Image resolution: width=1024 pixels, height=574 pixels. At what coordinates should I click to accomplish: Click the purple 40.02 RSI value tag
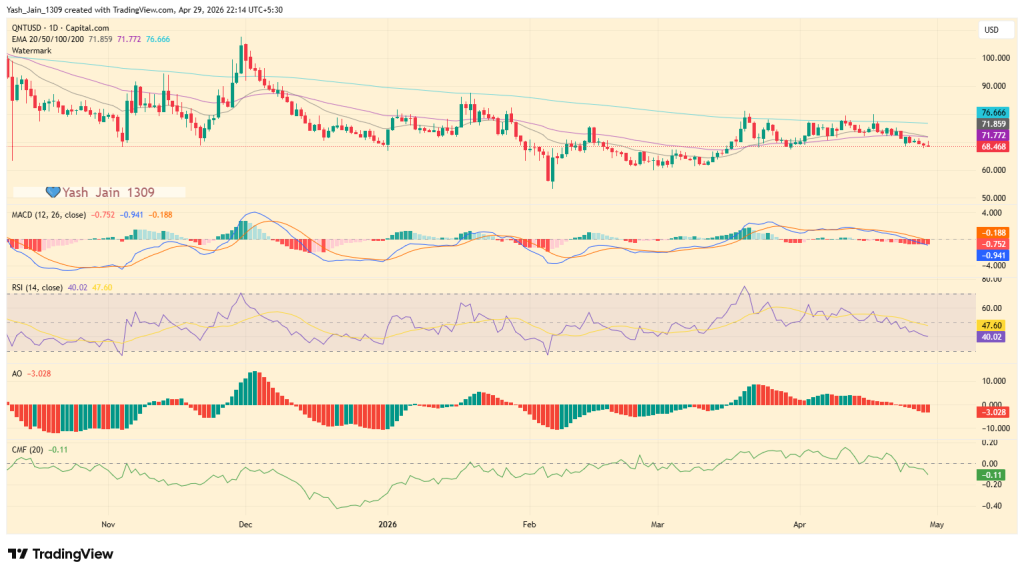[993, 337]
